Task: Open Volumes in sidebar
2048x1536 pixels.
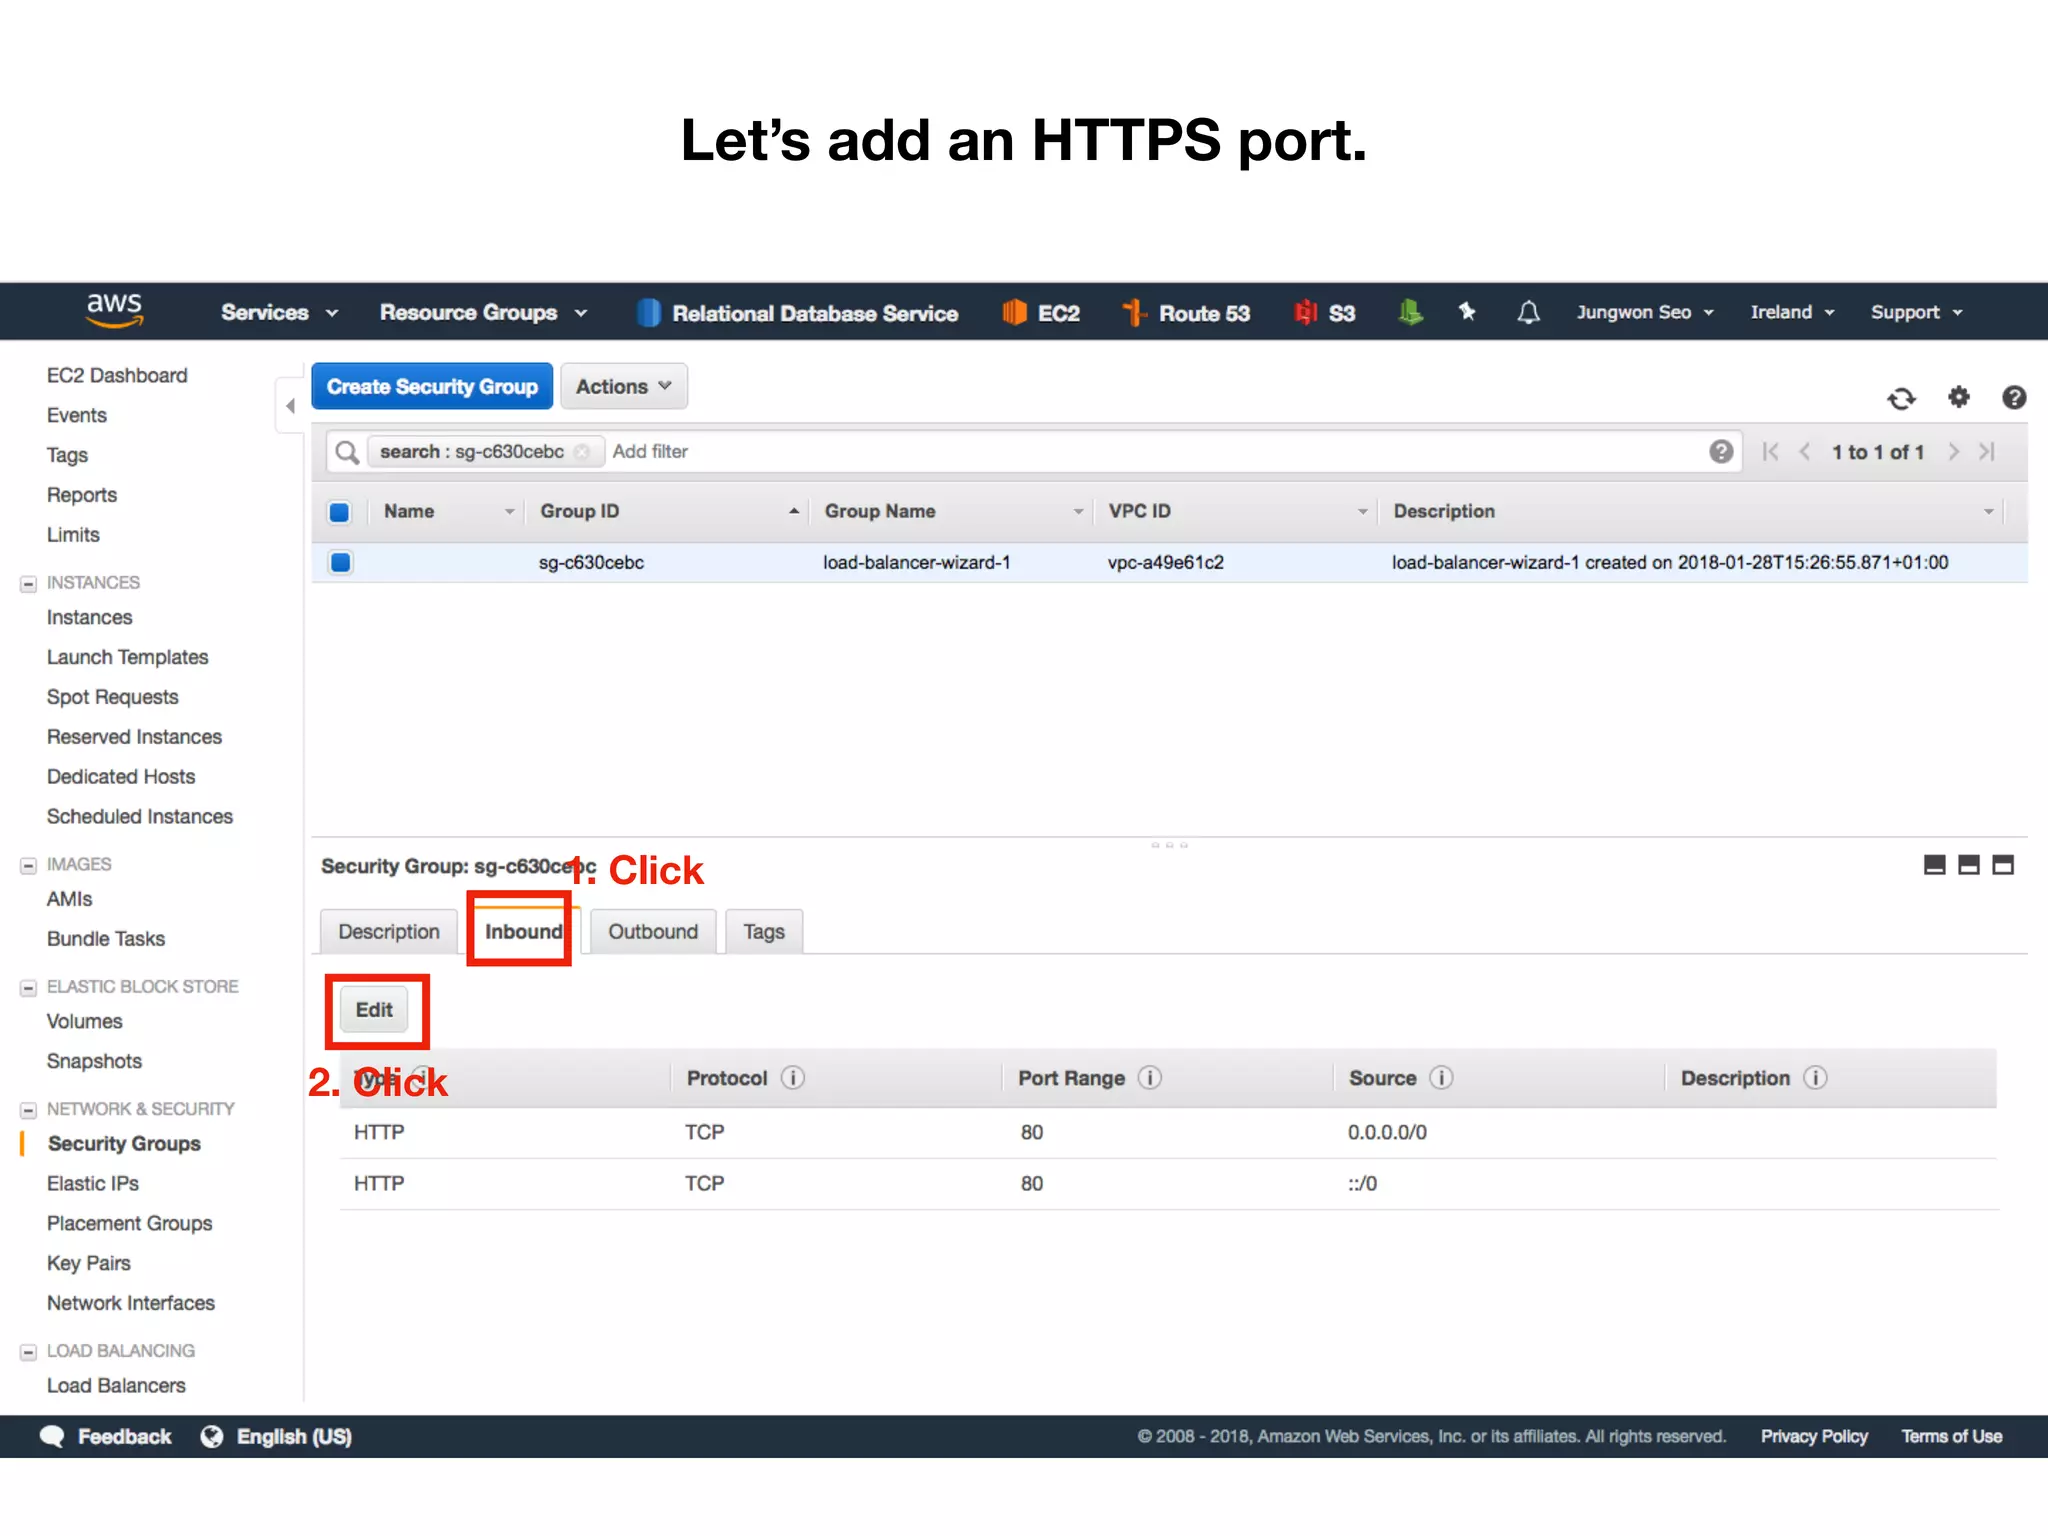Action: pyautogui.click(x=85, y=1021)
